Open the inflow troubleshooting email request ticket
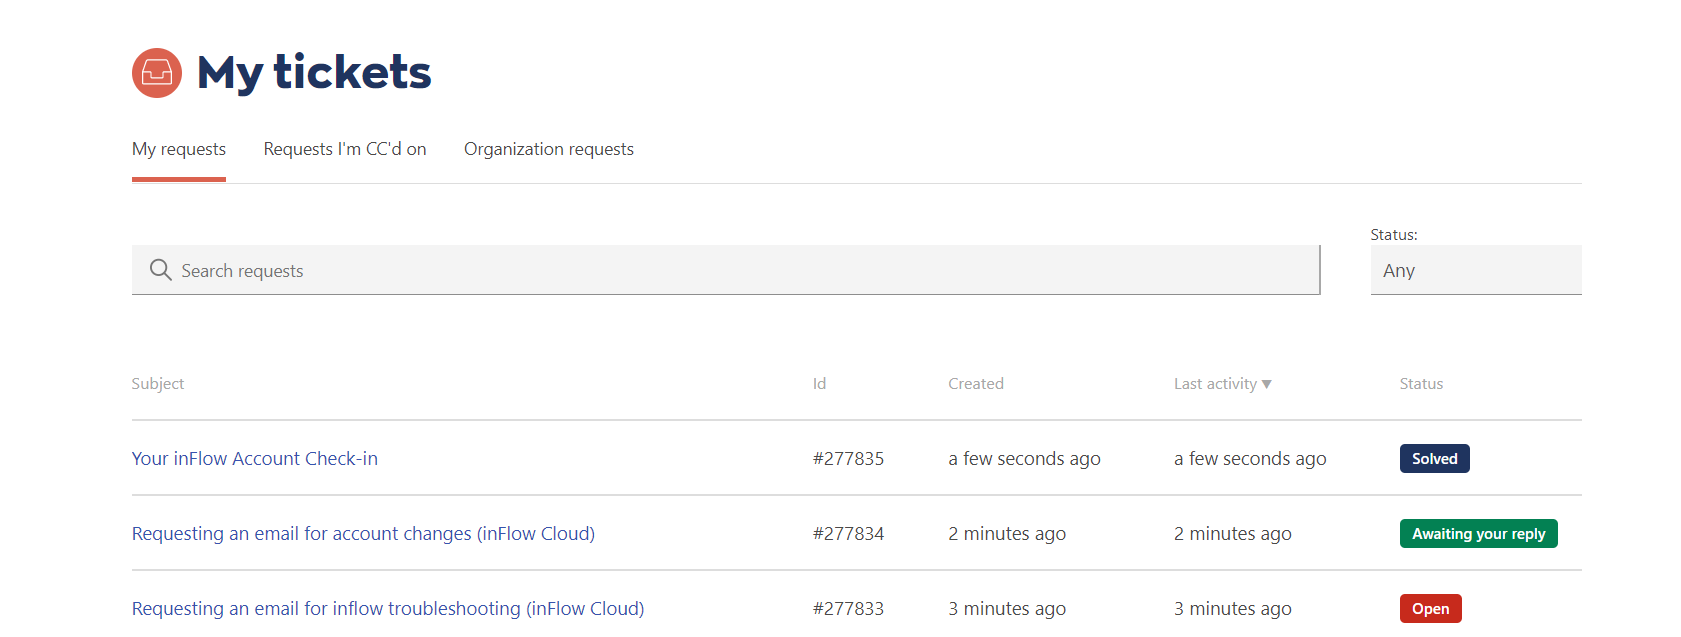 tap(388, 609)
